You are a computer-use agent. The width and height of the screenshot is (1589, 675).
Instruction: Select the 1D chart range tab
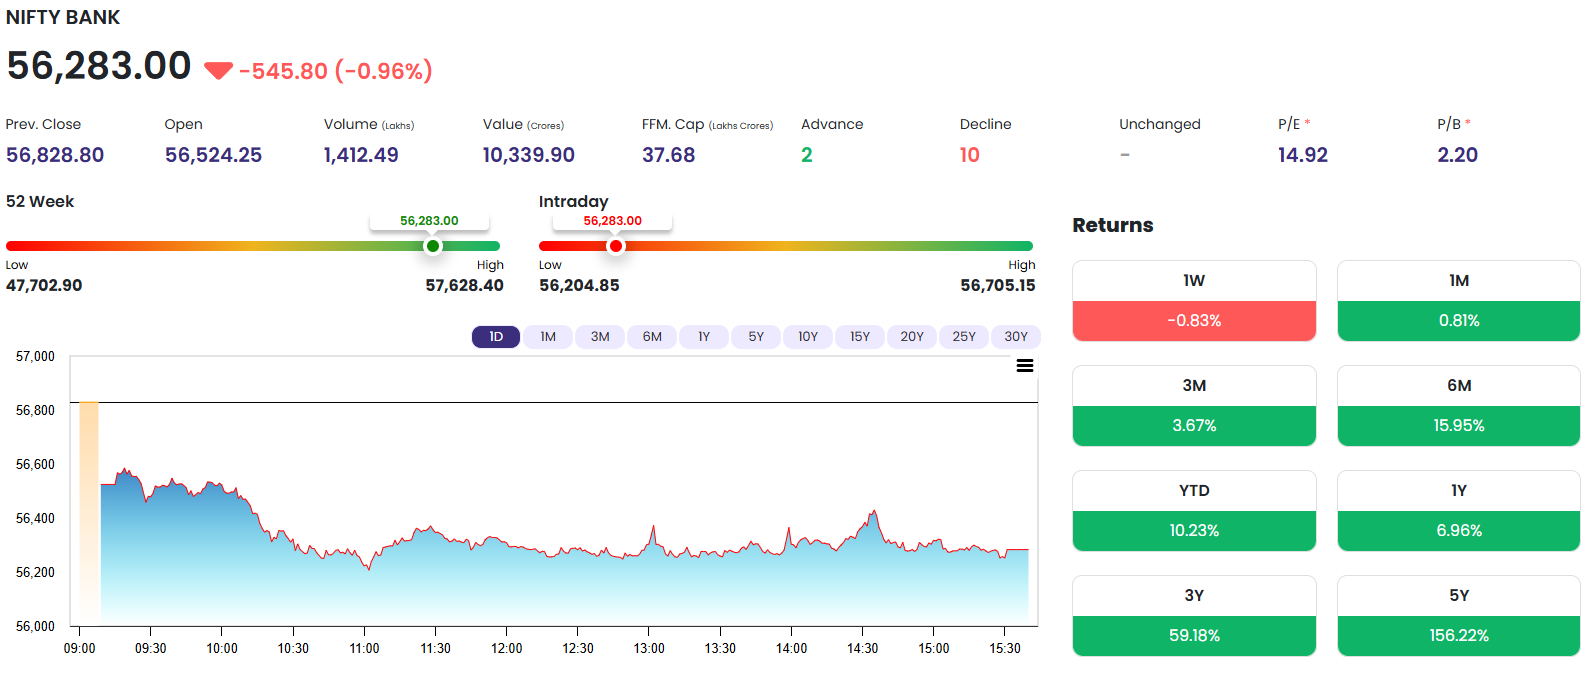(496, 337)
